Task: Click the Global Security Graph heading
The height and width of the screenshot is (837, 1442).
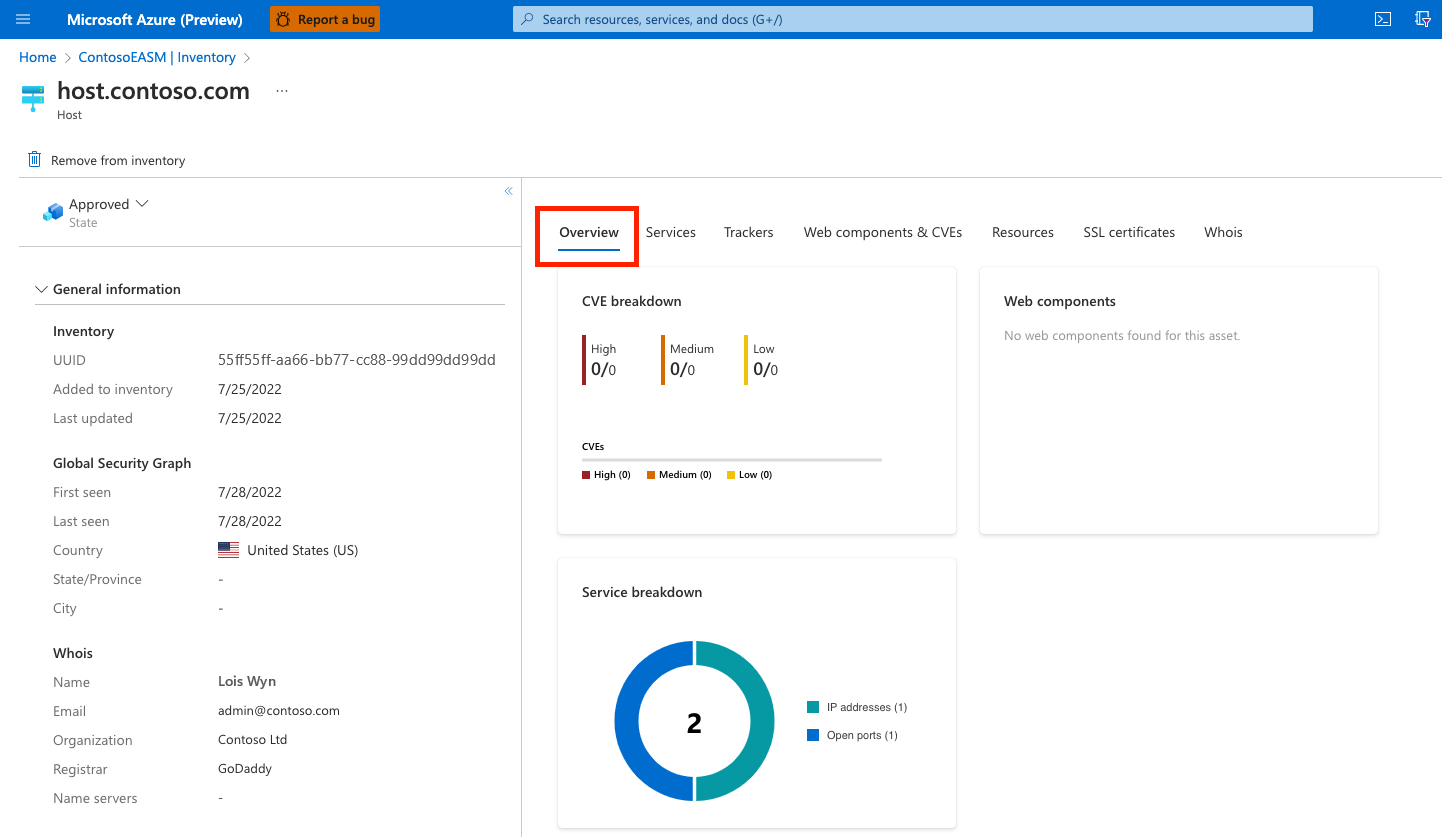Action: click(122, 463)
